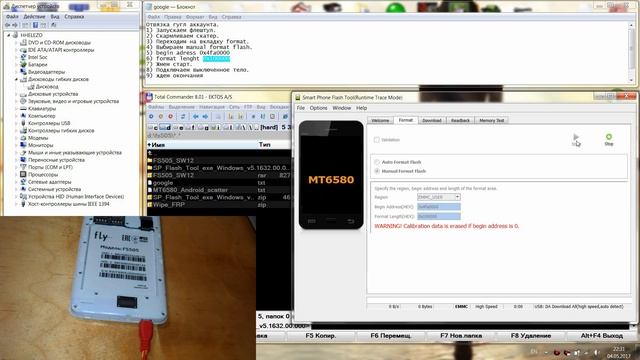
Task: Click the Ports (COM и LPT) device icon
Action: coord(23,167)
